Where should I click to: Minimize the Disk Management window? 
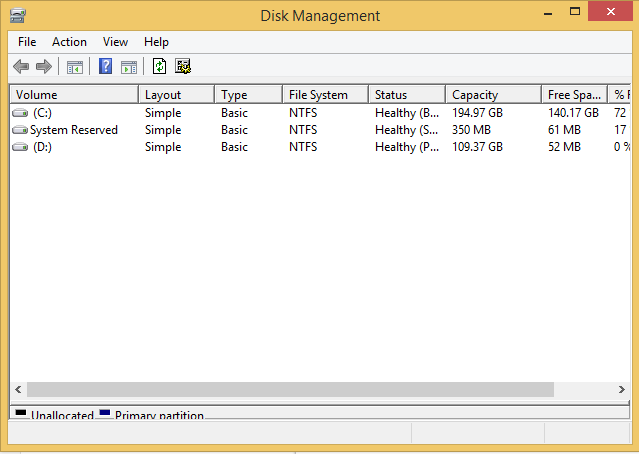548,12
